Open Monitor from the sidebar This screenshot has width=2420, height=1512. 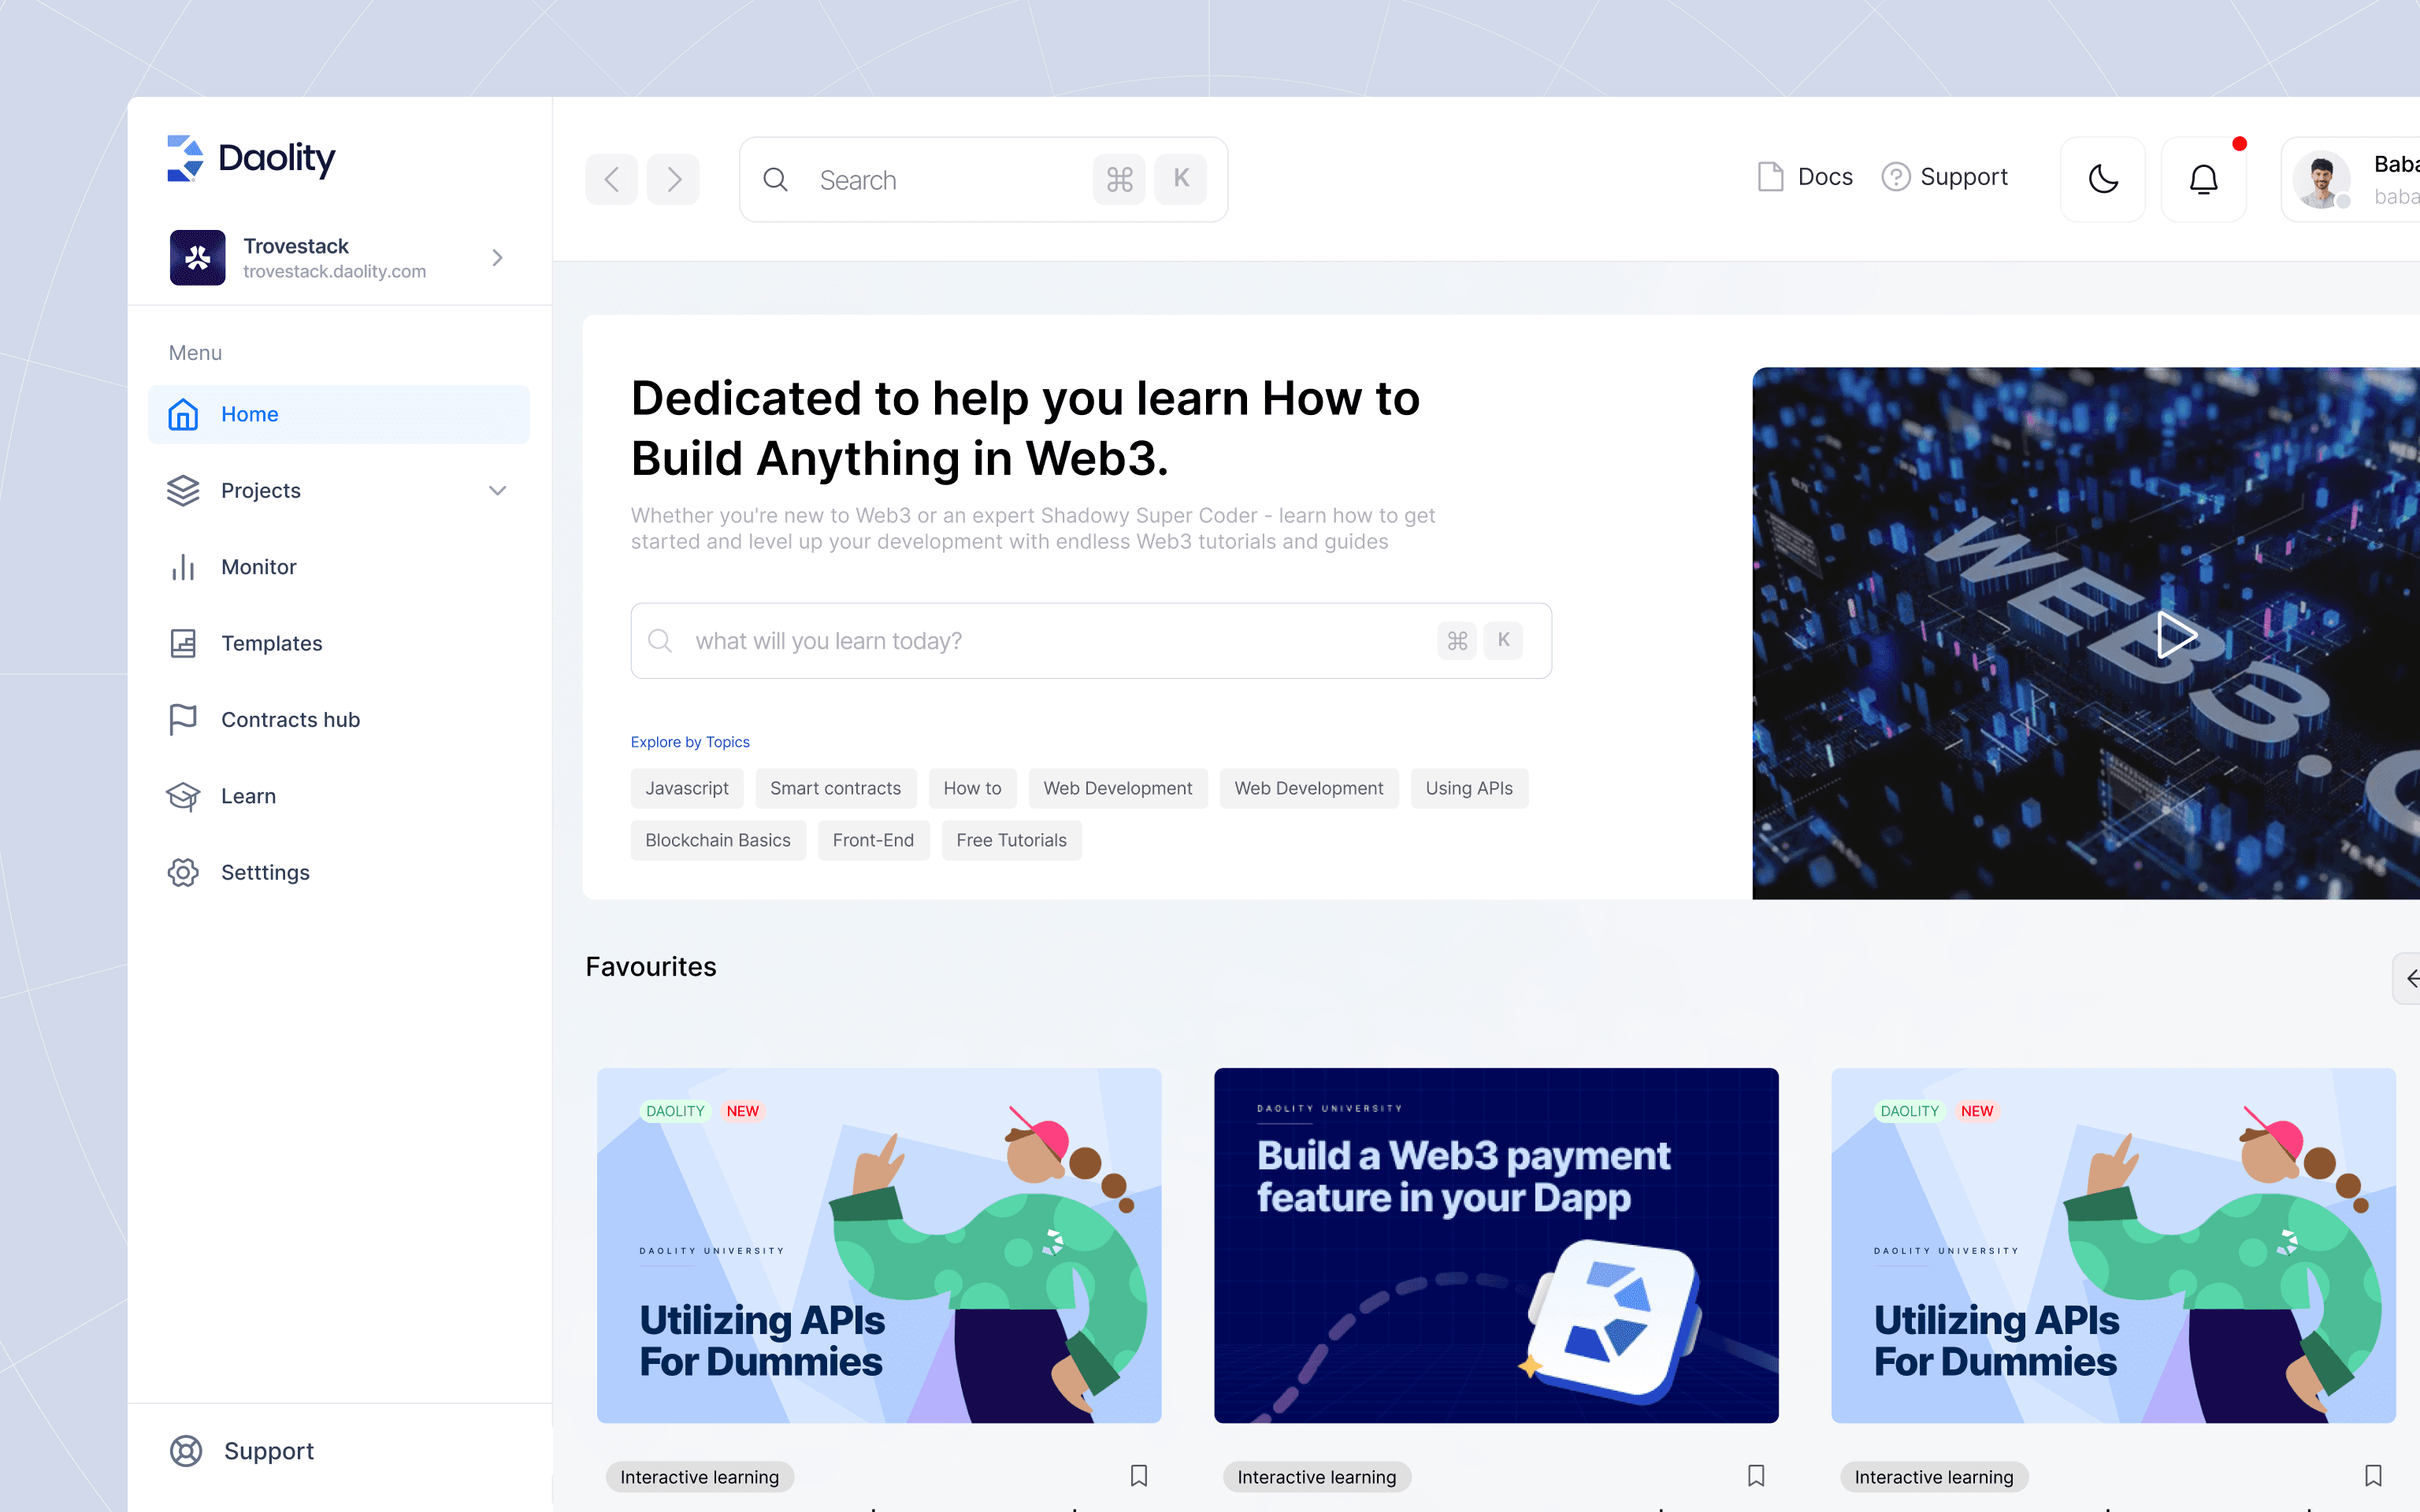pos(259,567)
